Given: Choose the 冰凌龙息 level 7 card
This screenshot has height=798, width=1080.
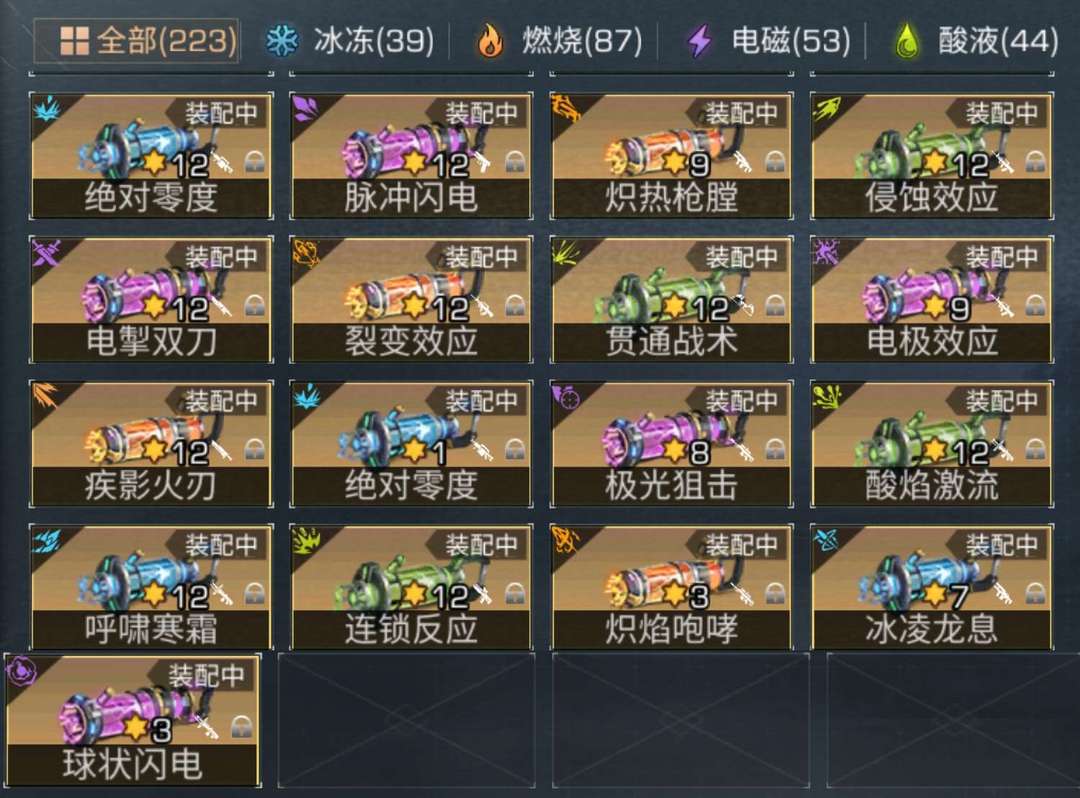Looking at the screenshot, I should pyautogui.click(x=932, y=587).
